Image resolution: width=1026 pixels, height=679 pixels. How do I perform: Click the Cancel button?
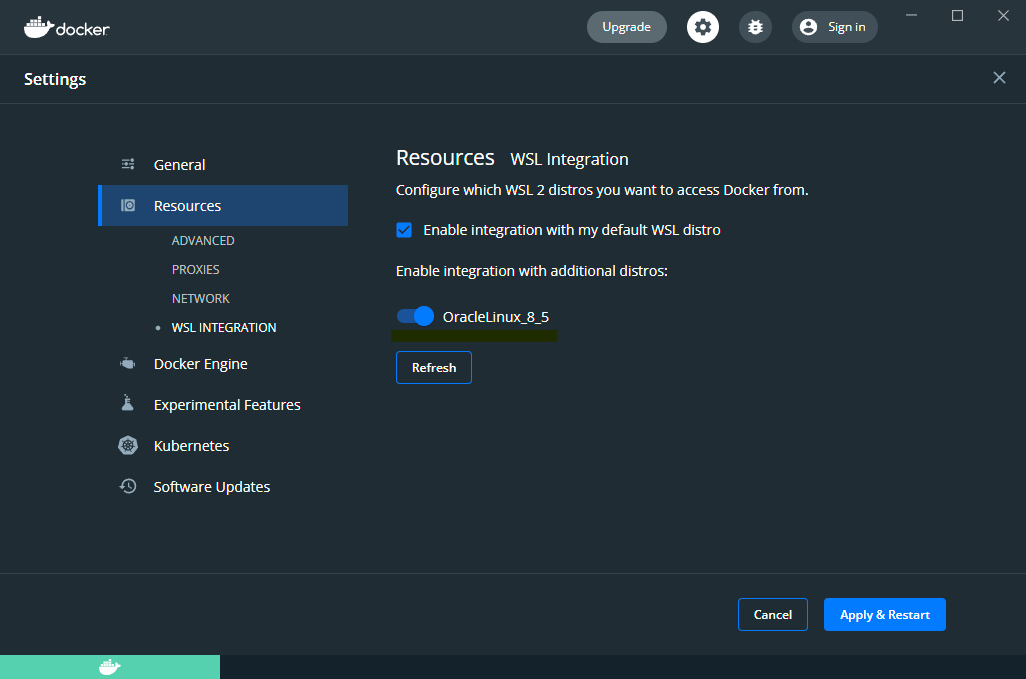point(773,614)
